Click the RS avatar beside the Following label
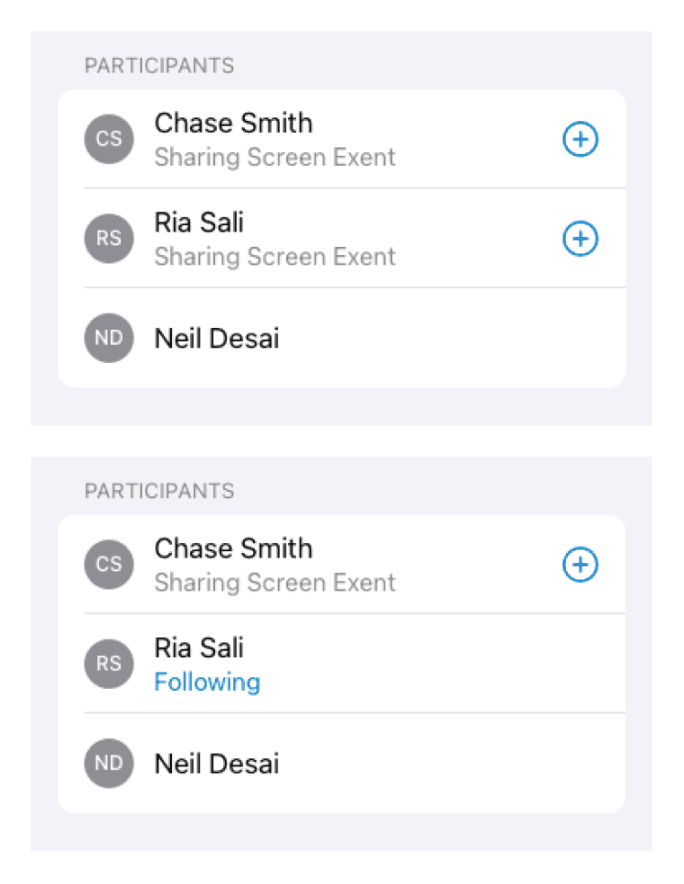684x884 pixels. click(109, 663)
